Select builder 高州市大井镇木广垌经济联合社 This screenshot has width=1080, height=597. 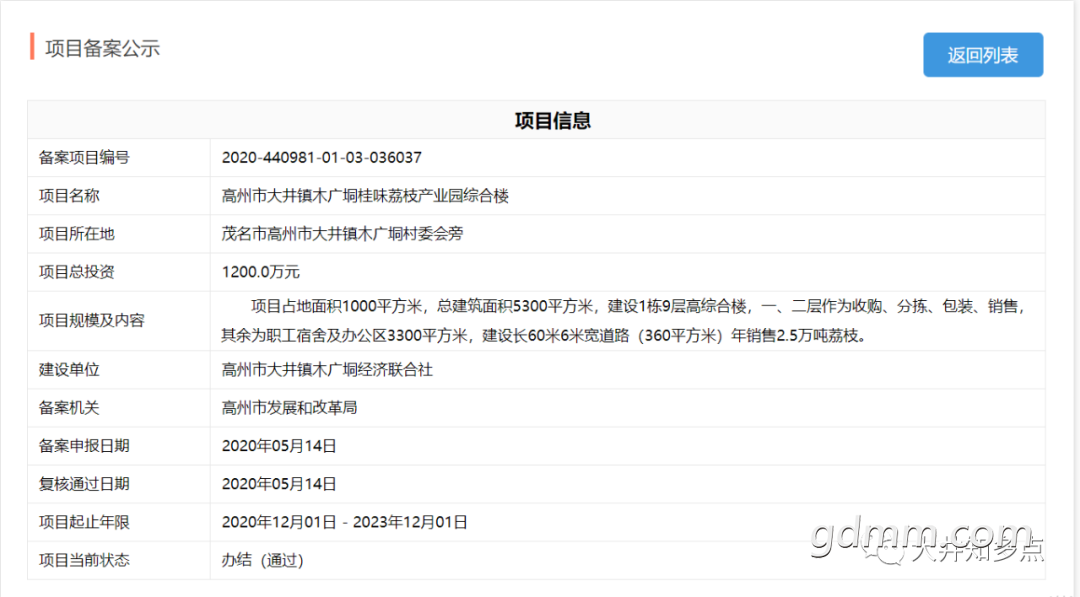click(x=327, y=370)
